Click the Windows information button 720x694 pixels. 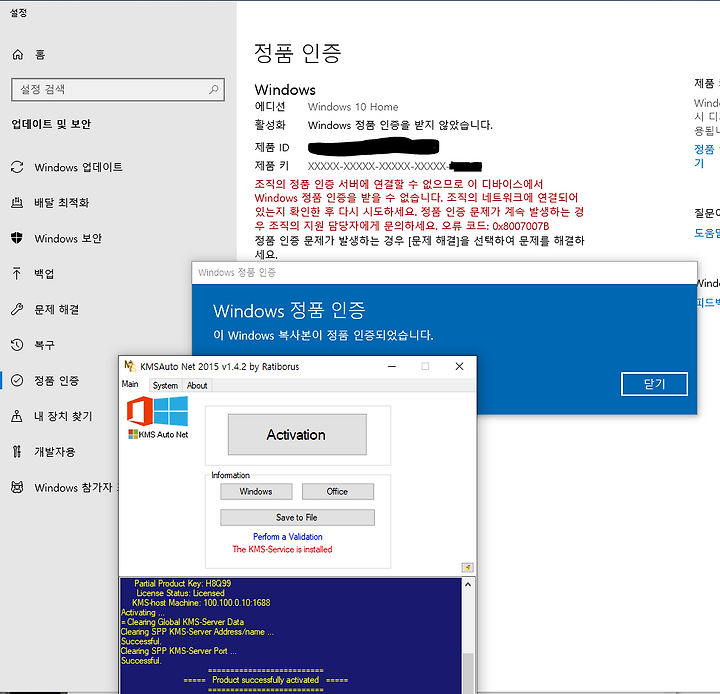tap(256, 491)
